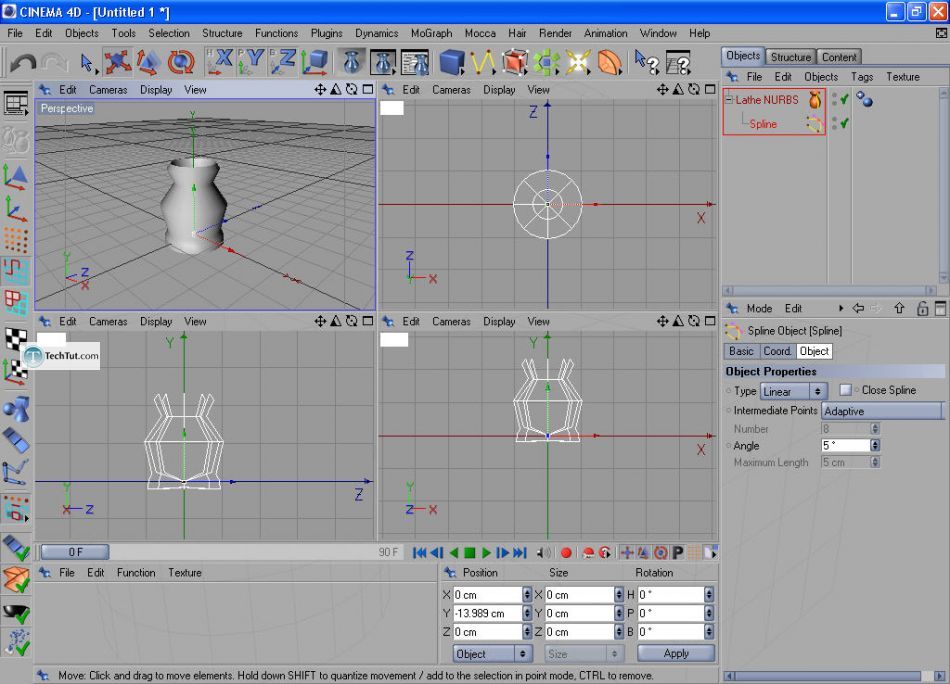This screenshot has height=684, width=950.
Task: Click the Undo arrow in the toolbar
Action: coord(22,63)
